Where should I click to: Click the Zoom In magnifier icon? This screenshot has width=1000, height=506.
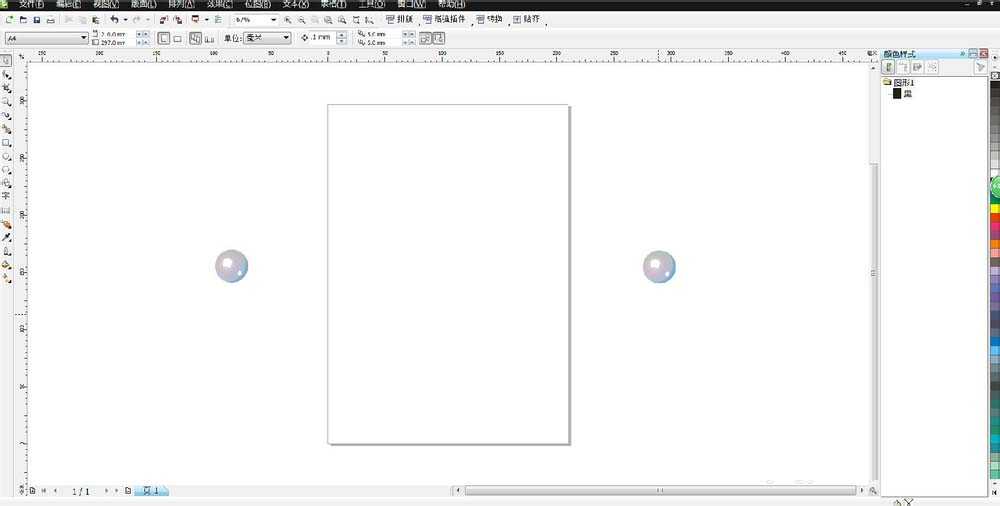pyautogui.click(x=288, y=20)
